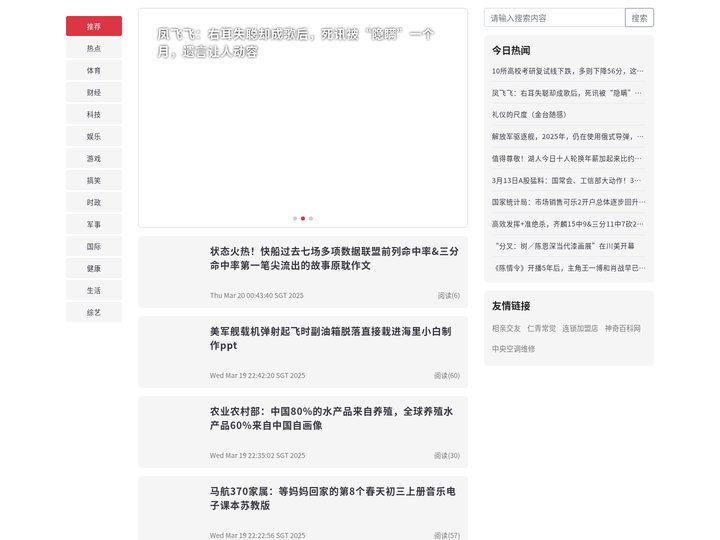The width and height of the screenshot is (720, 540).
Task: Click timestamp Wed Mar 19 22:35:02 SGT 2025
Action: coord(257,456)
